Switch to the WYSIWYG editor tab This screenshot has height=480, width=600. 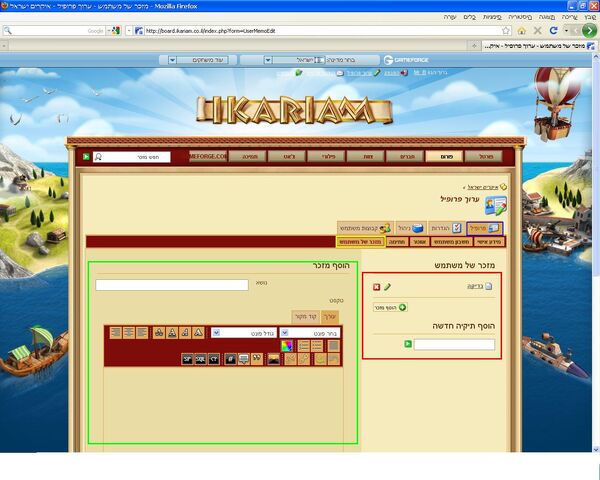pos(329,317)
